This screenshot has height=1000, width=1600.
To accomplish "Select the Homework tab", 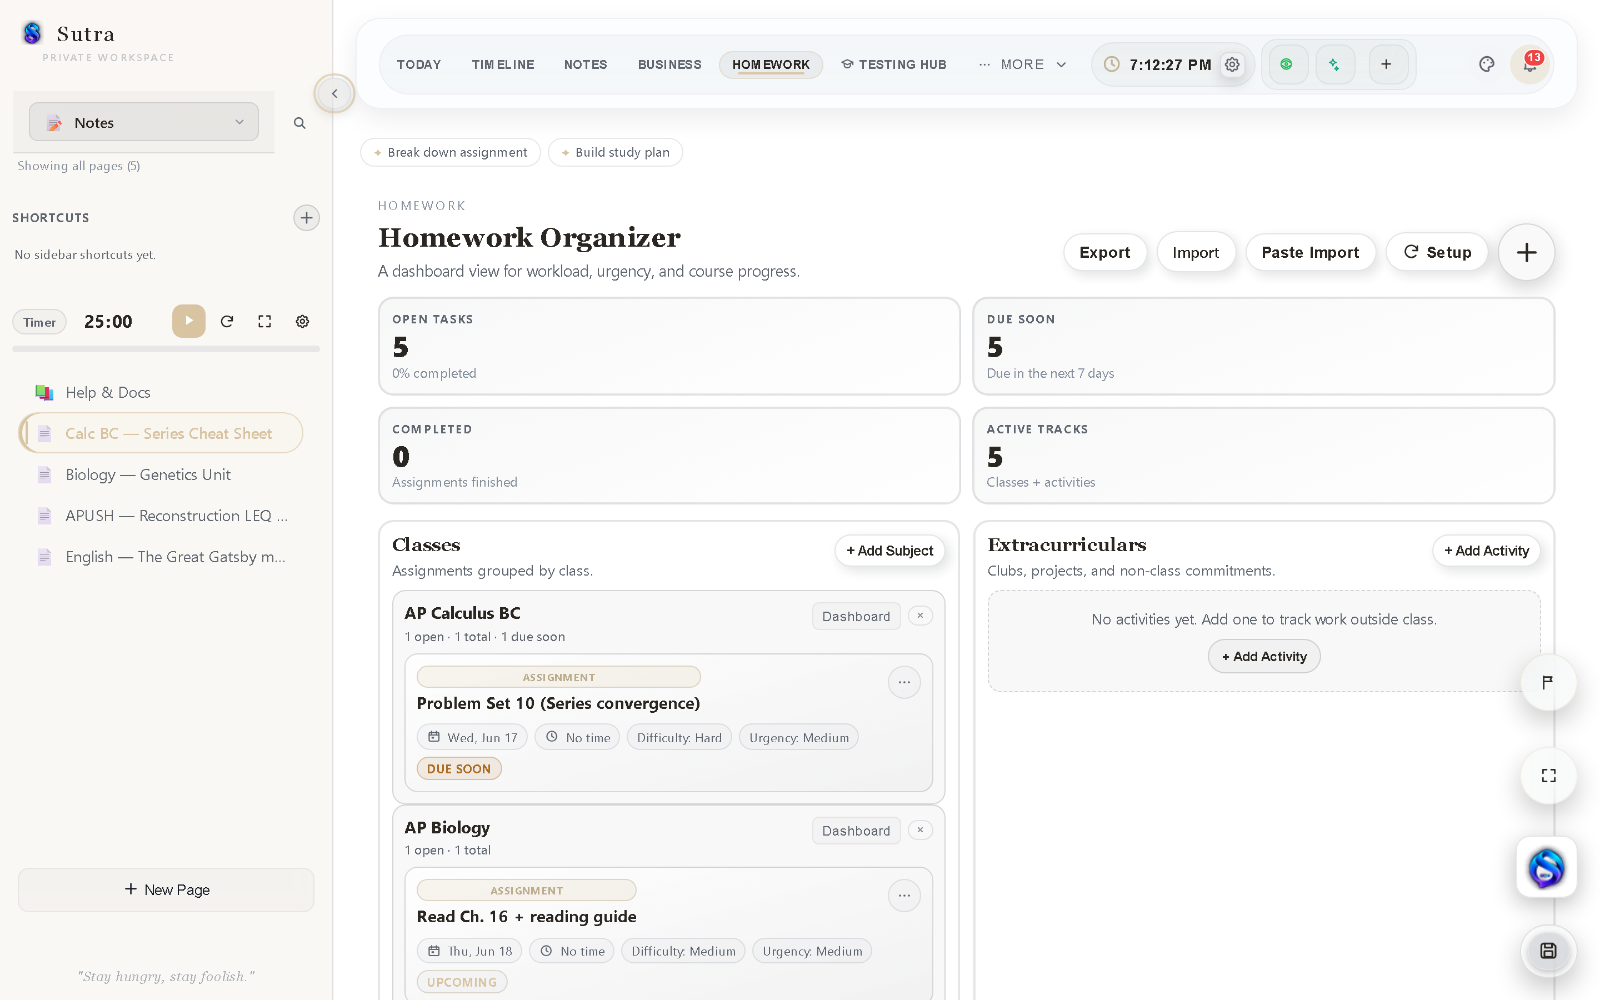I will pos(771,64).
